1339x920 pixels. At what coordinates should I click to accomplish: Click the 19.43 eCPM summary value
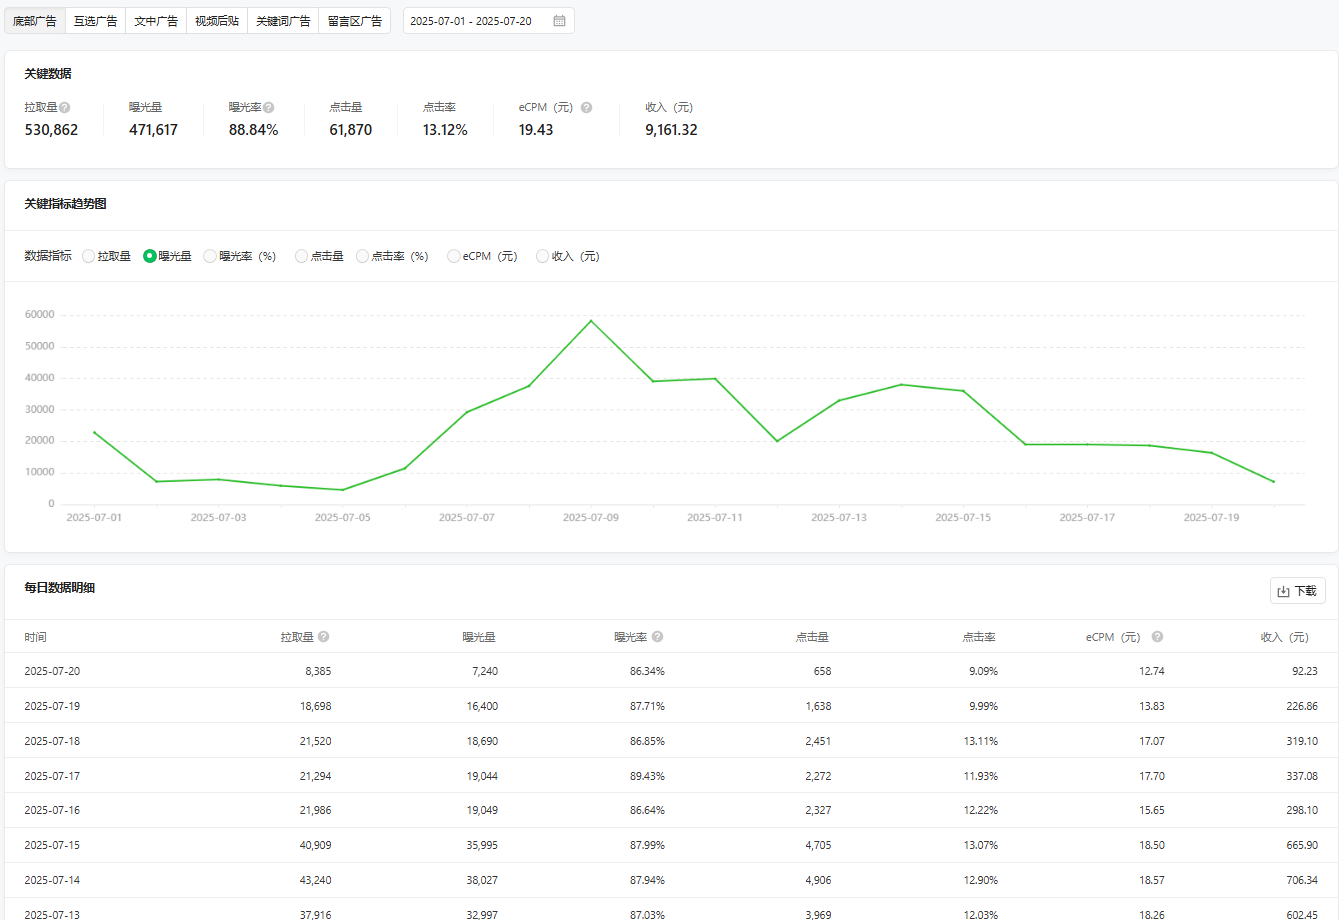(x=536, y=130)
